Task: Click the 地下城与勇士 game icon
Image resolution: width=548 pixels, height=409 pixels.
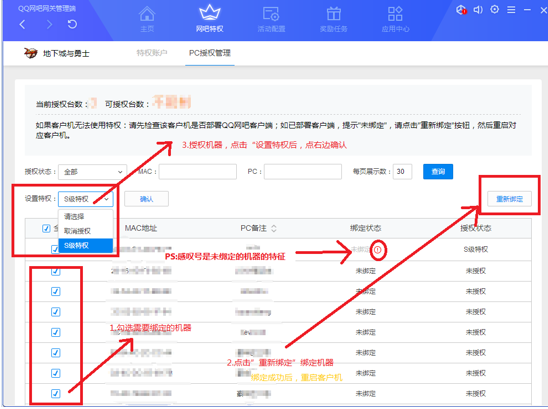Action: 30,53
